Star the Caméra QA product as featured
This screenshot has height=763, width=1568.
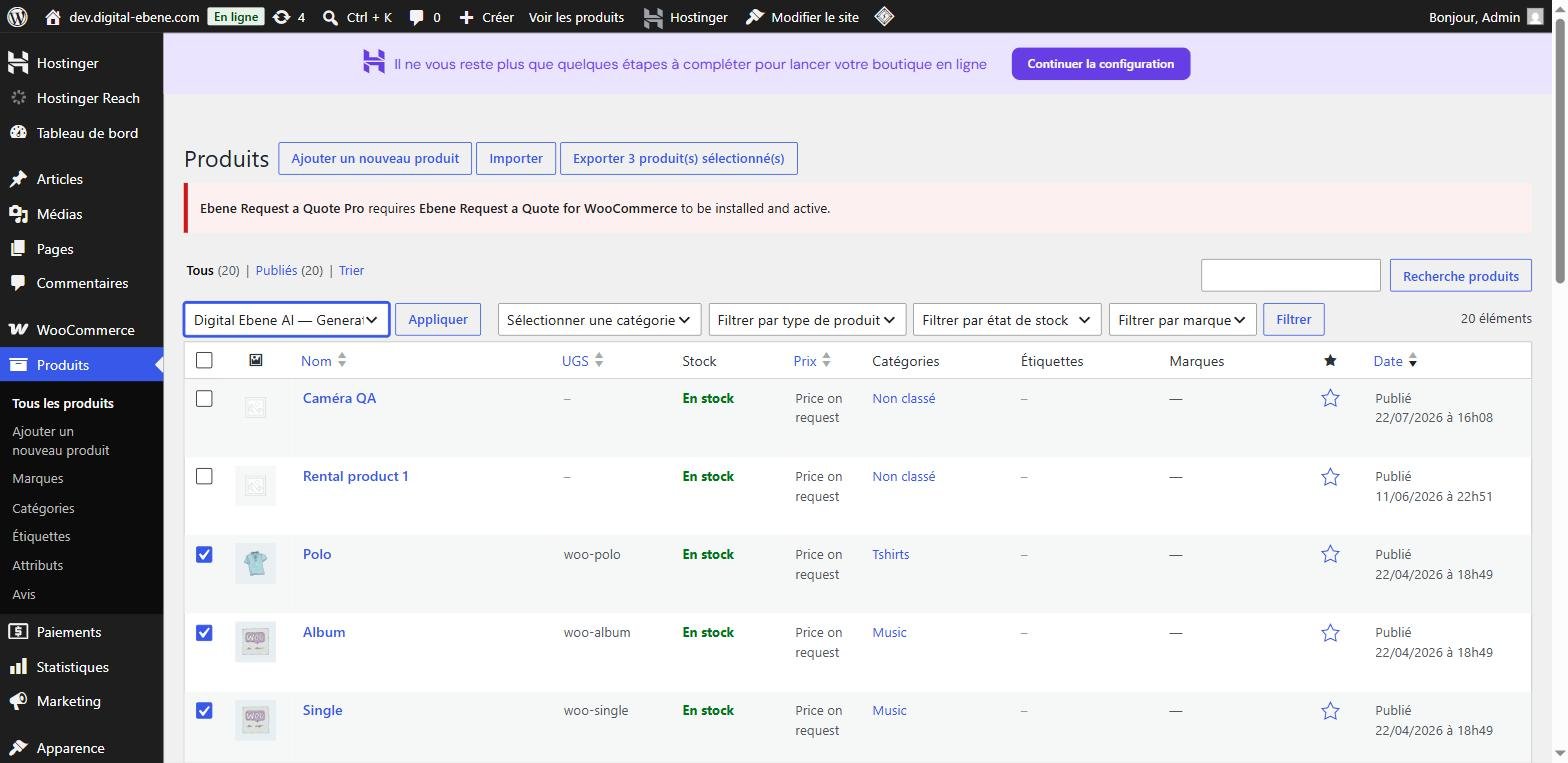(x=1330, y=399)
